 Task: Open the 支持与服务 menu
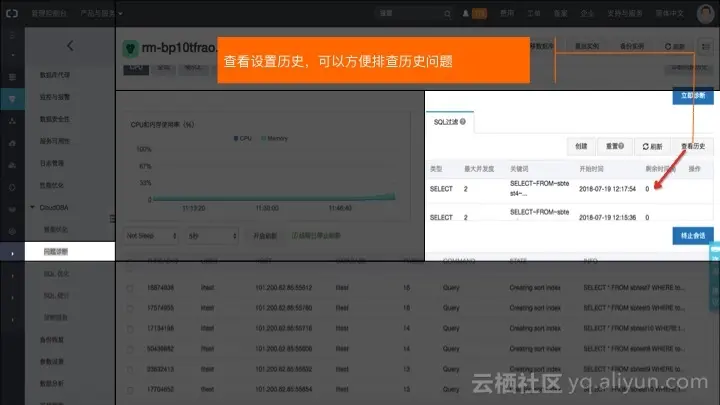[x=624, y=13]
